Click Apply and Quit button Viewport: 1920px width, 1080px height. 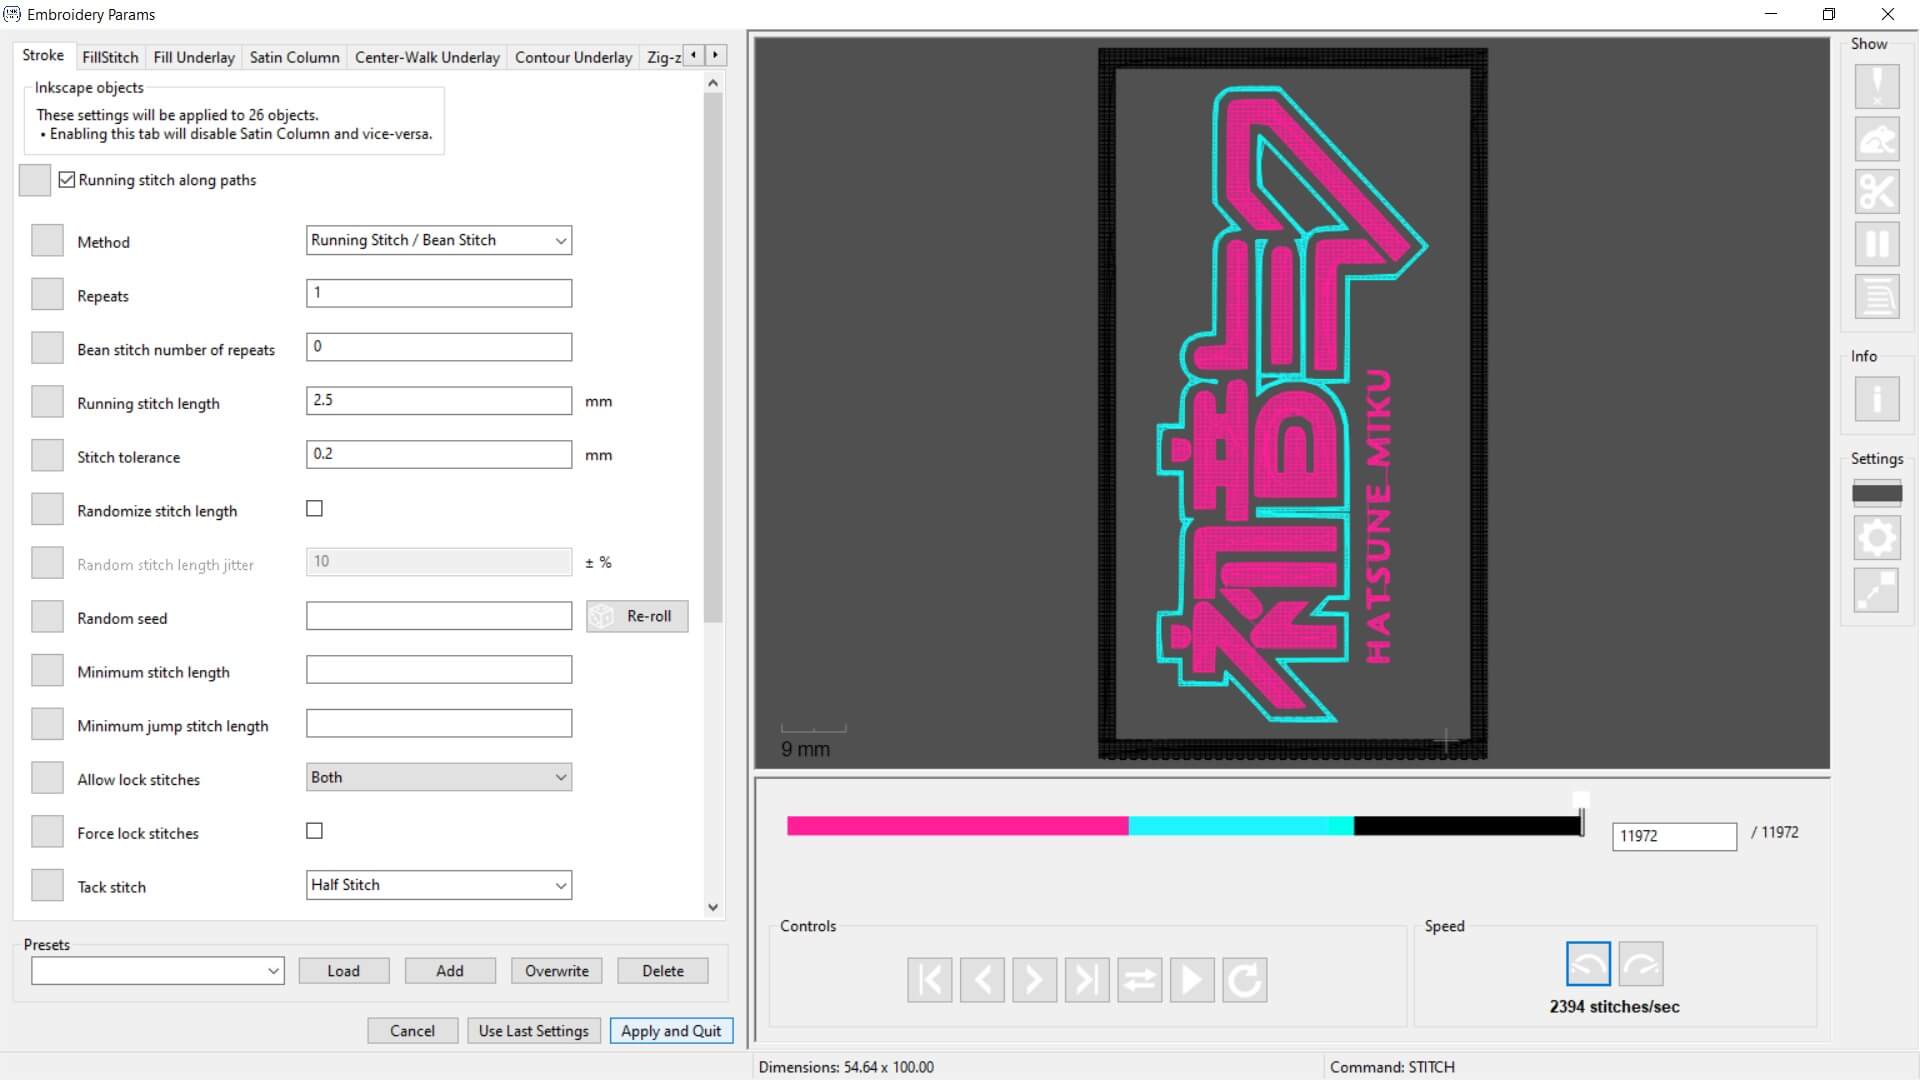671,1031
